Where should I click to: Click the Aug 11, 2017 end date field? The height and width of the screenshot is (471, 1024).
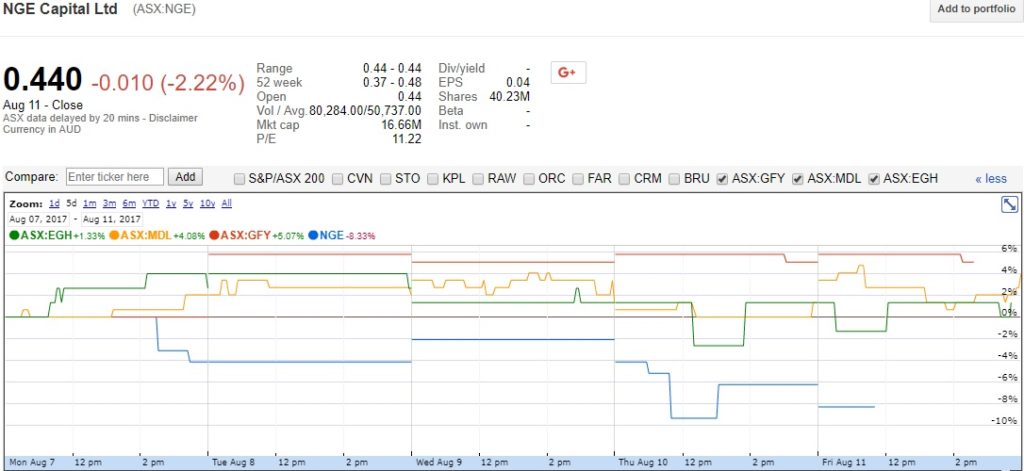click(x=112, y=219)
